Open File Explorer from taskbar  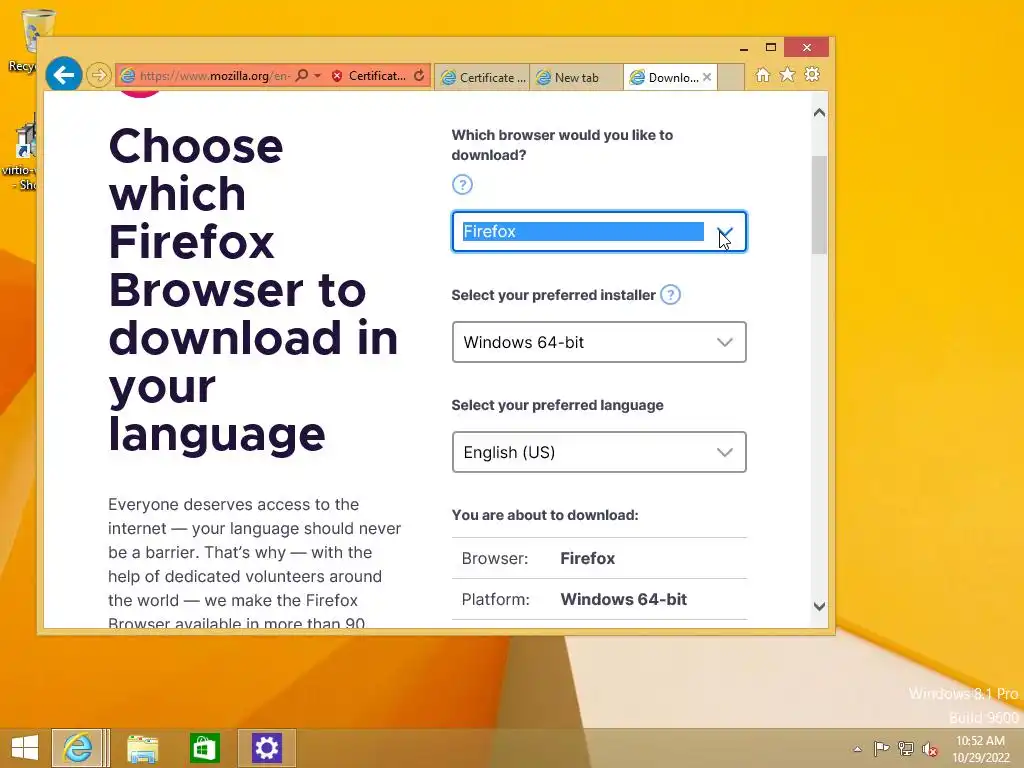click(142, 748)
